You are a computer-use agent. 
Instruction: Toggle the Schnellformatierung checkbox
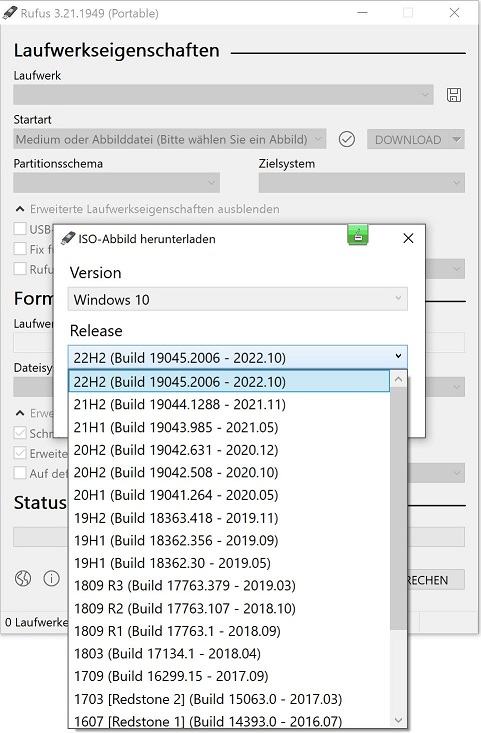[20, 433]
